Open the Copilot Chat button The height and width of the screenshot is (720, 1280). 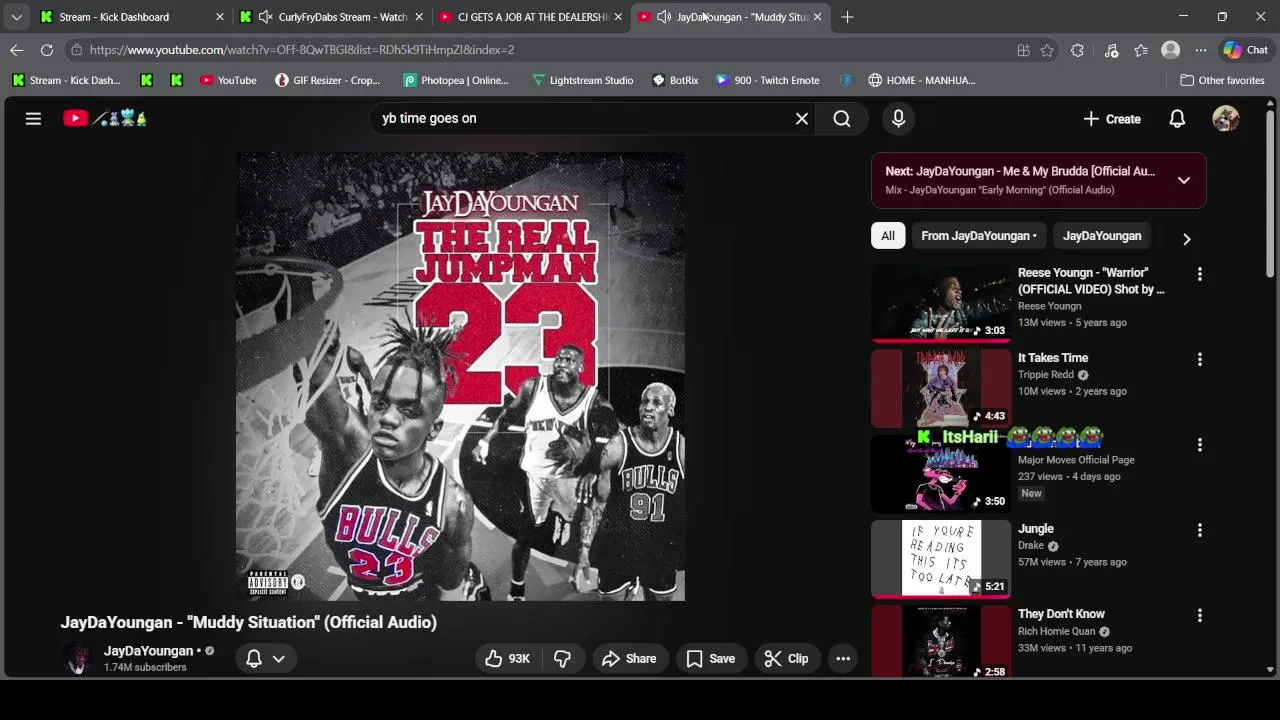[x=1246, y=49]
